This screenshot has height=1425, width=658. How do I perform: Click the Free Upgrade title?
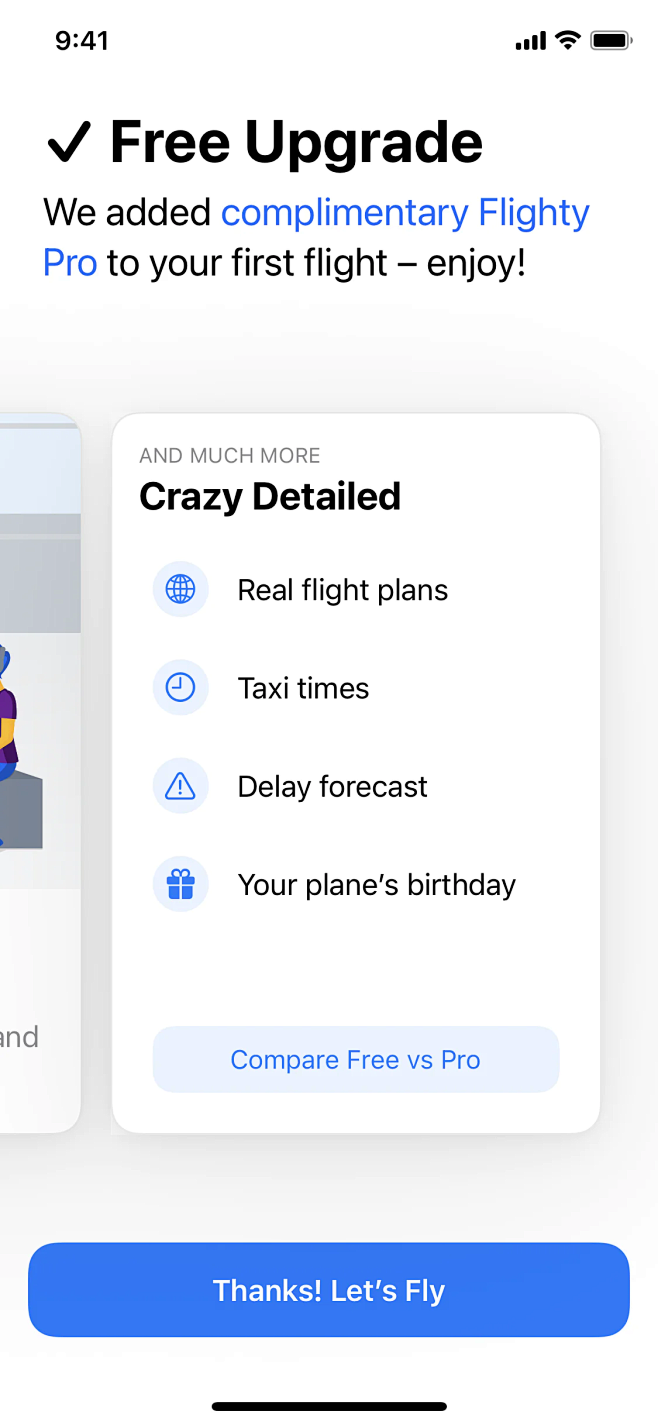click(296, 142)
